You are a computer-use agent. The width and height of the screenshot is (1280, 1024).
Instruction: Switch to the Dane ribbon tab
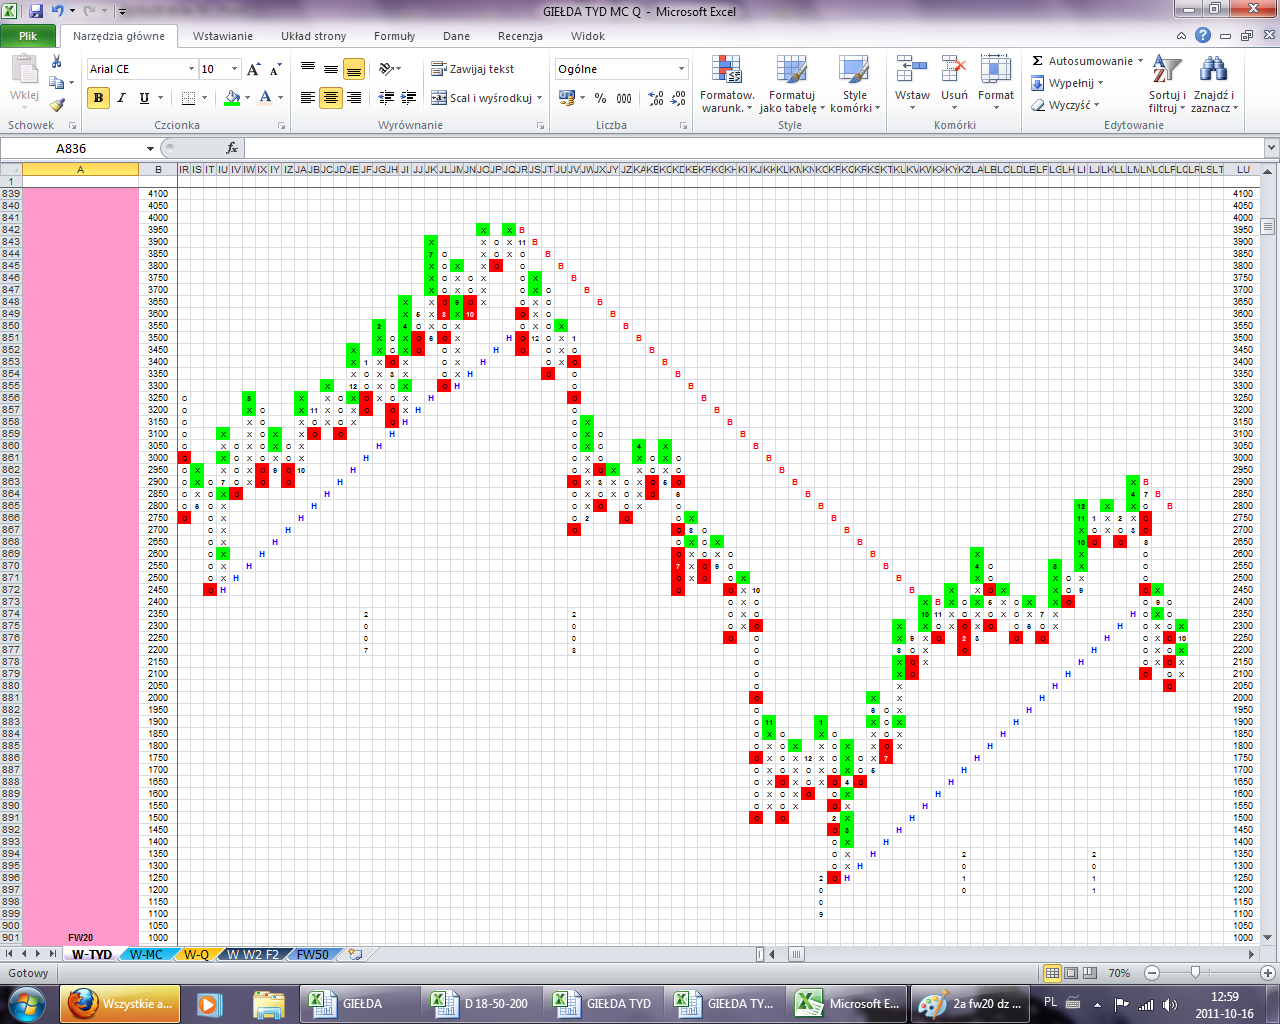coord(456,36)
